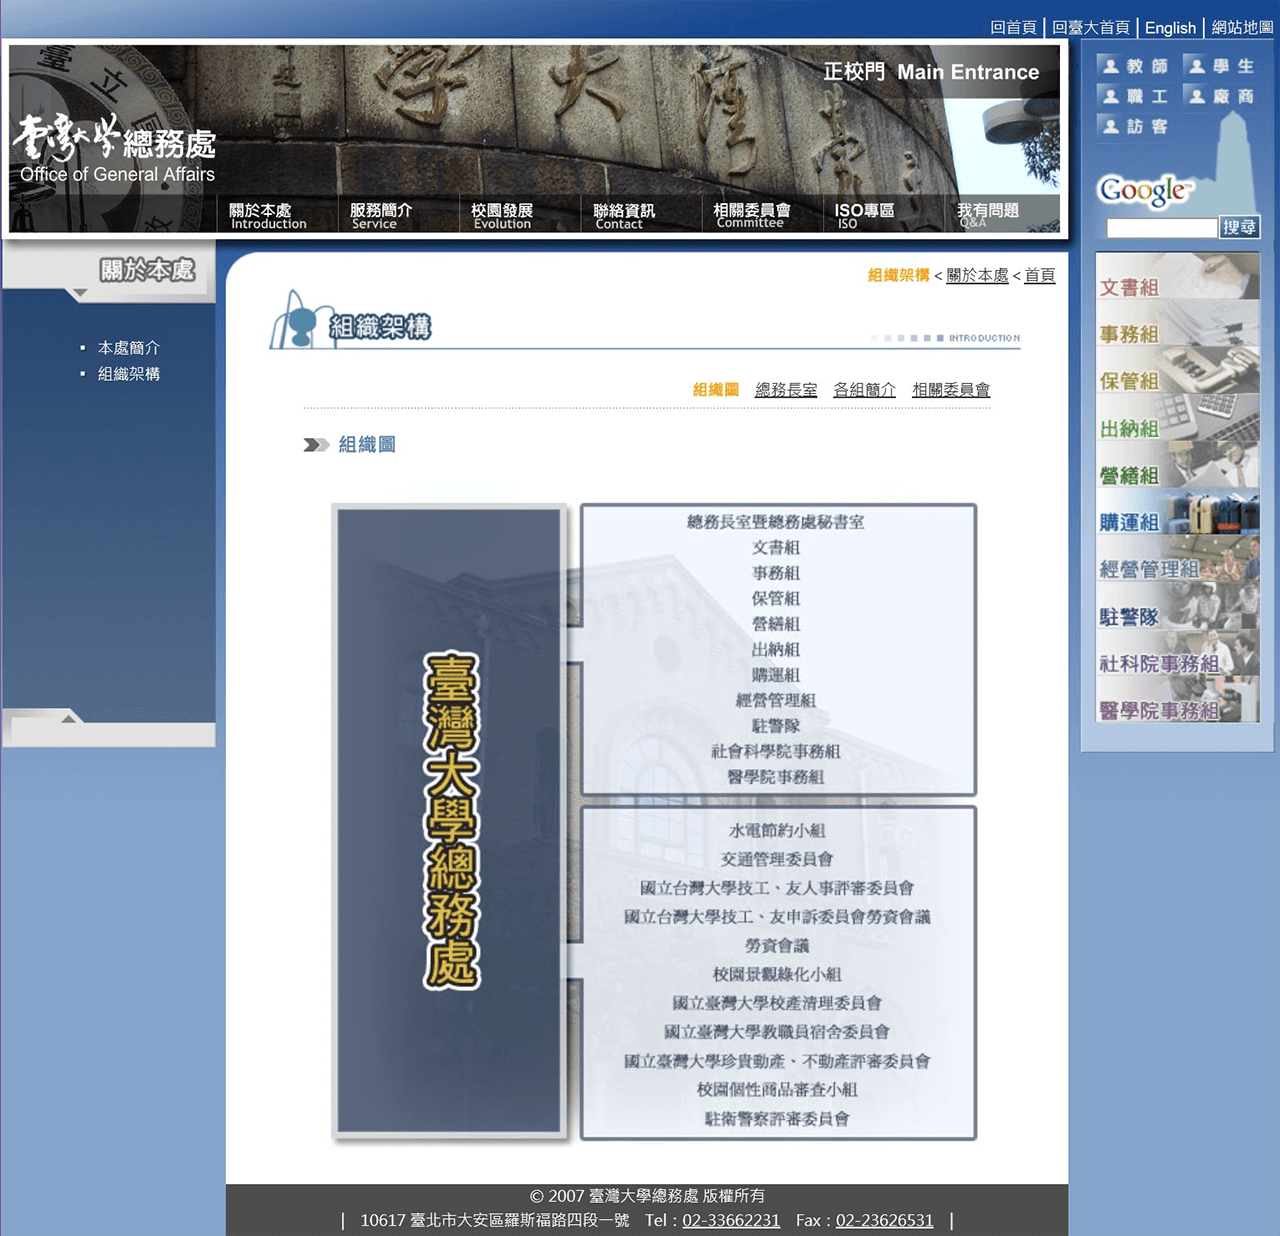Click 駐衛警察評審委員會 in the org chart

click(x=777, y=1119)
